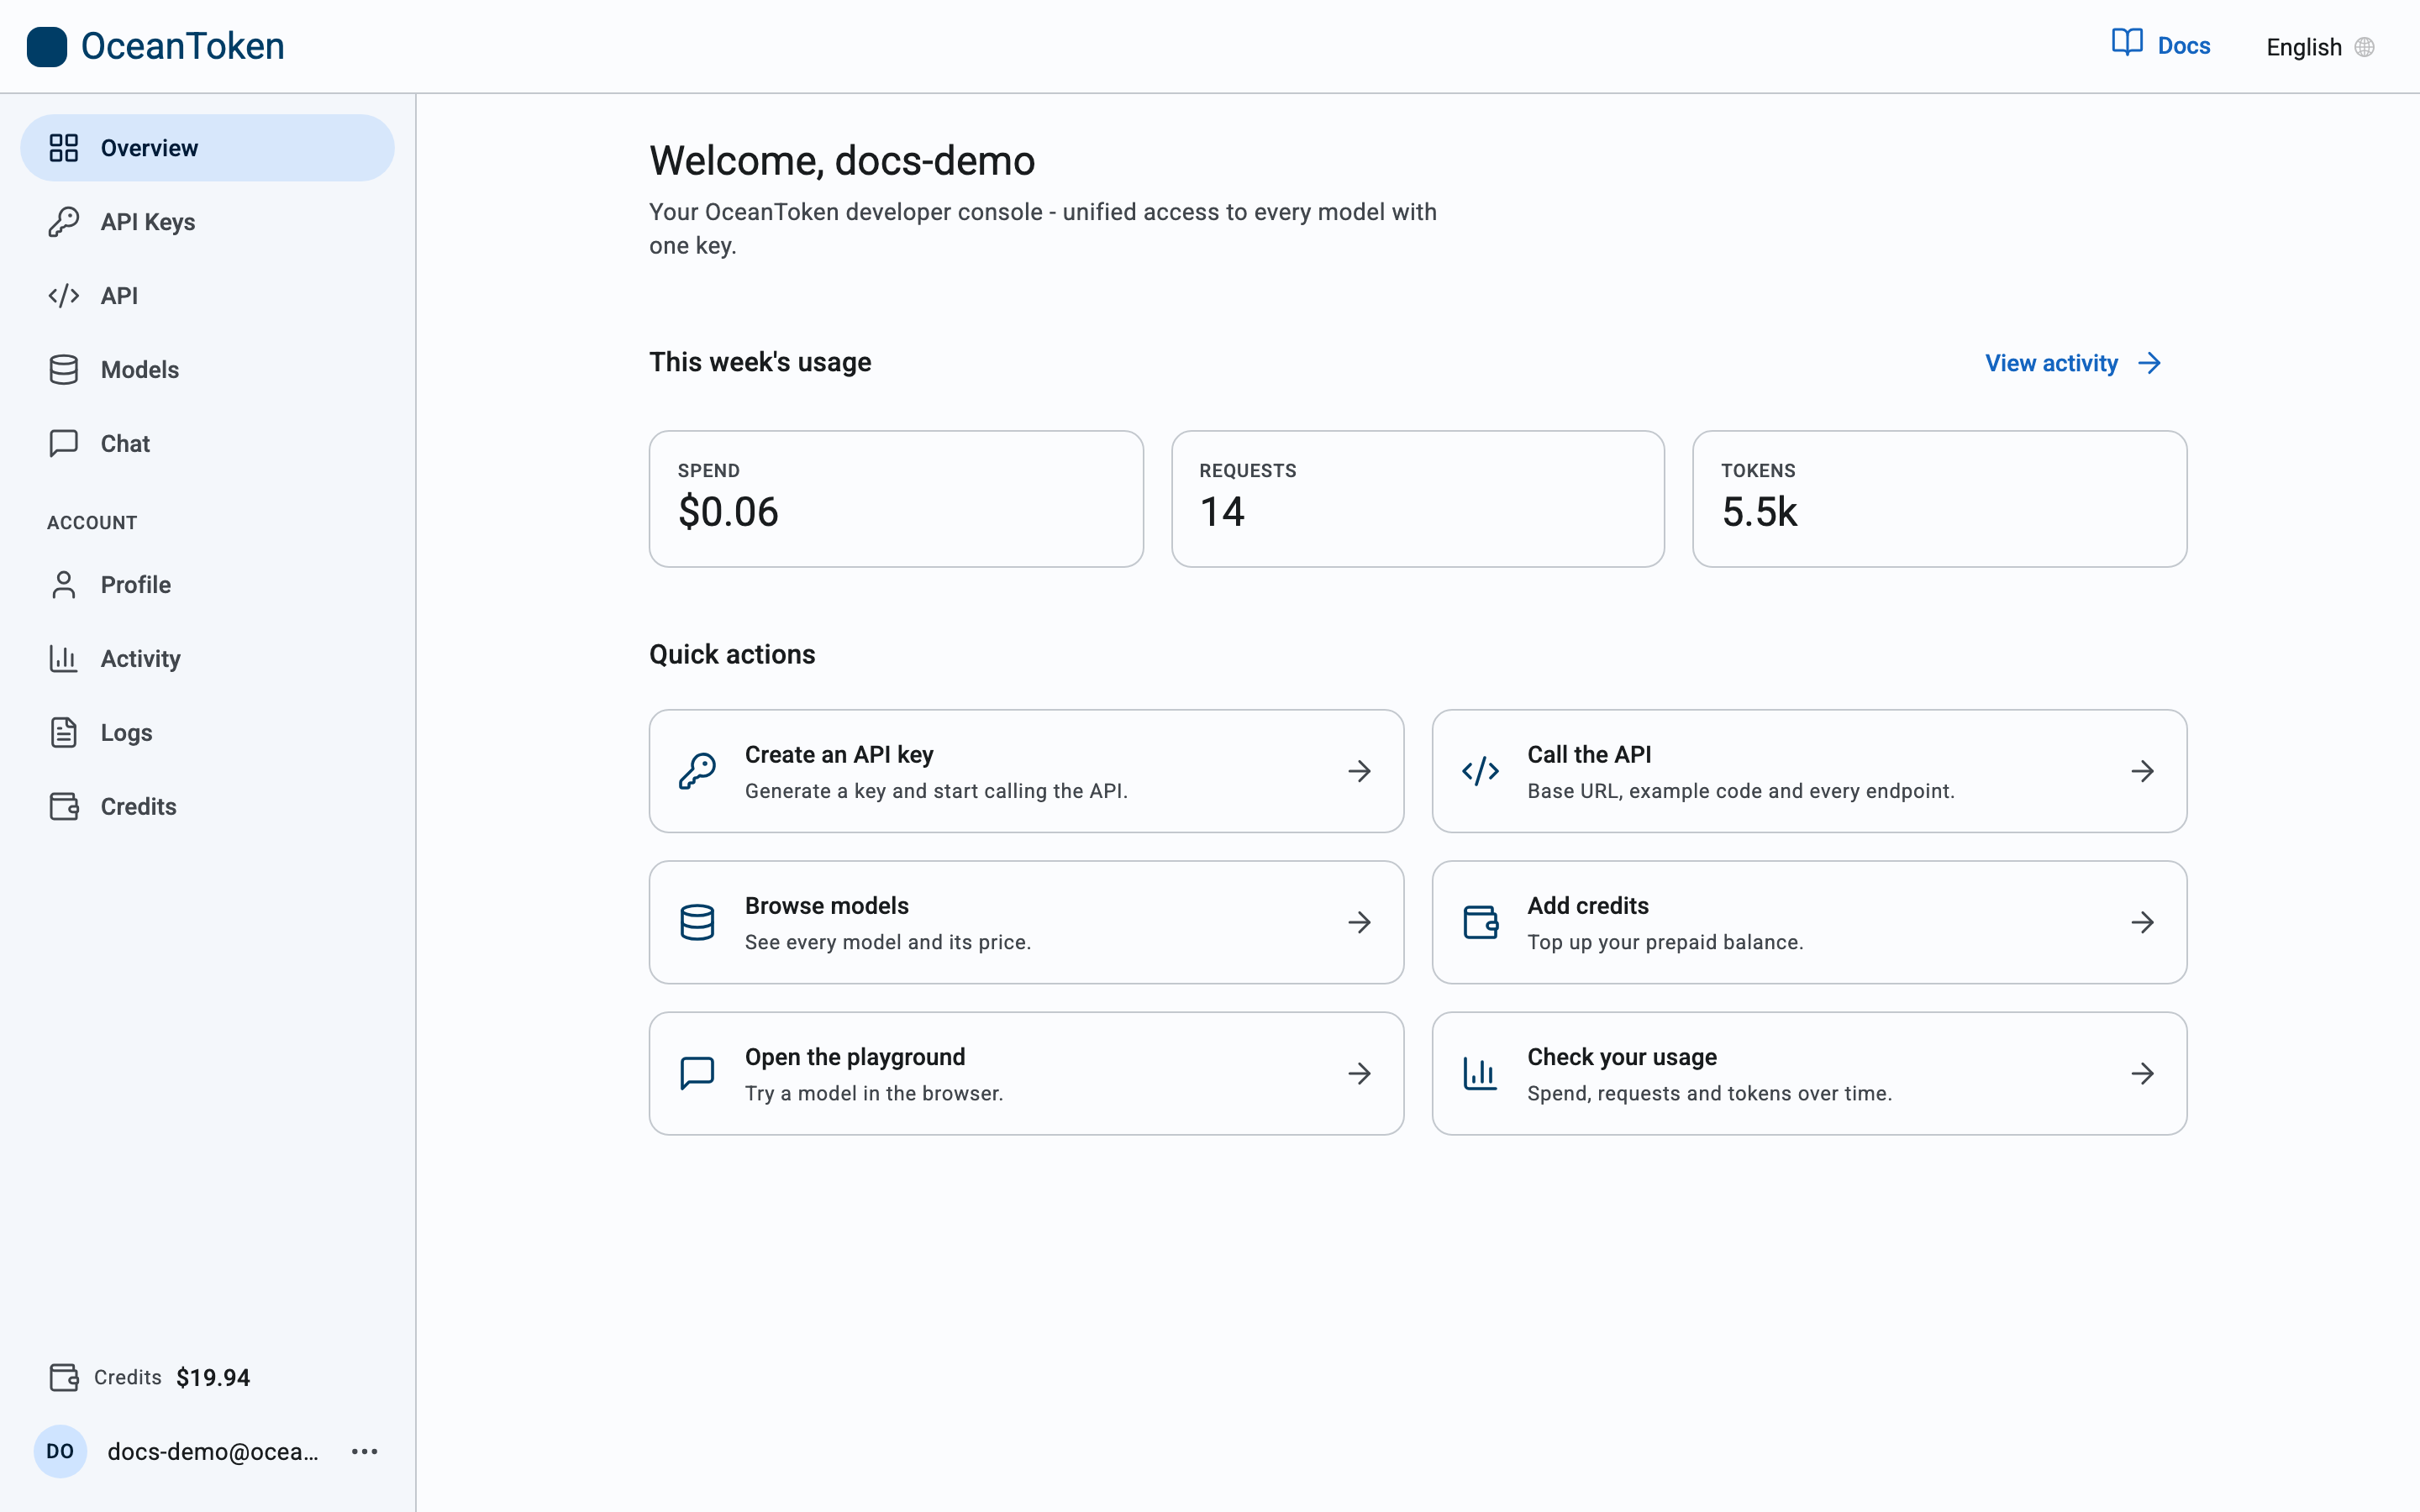Open the English language selector
2420x1512 pixels.
click(2320, 47)
